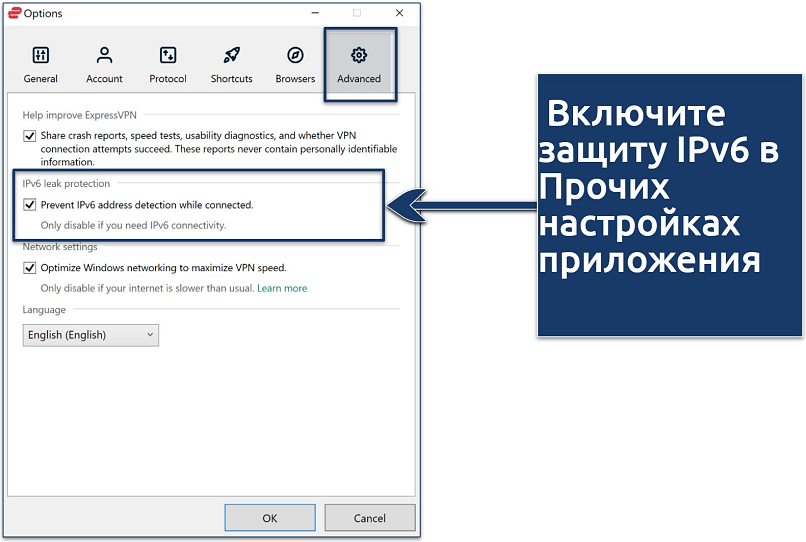The width and height of the screenshot is (806, 542).
Task: Click the IPv6 leak protection heading
Action: [66, 184]
